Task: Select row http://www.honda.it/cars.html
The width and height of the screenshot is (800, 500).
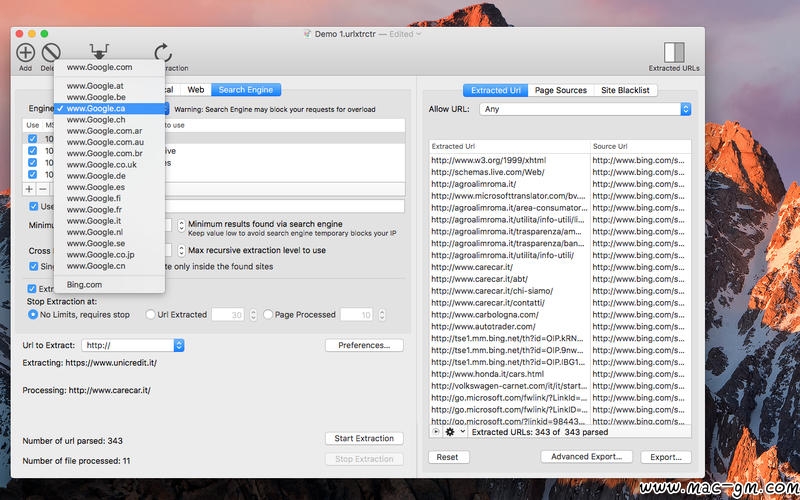Action: click(x=560, y=374)
